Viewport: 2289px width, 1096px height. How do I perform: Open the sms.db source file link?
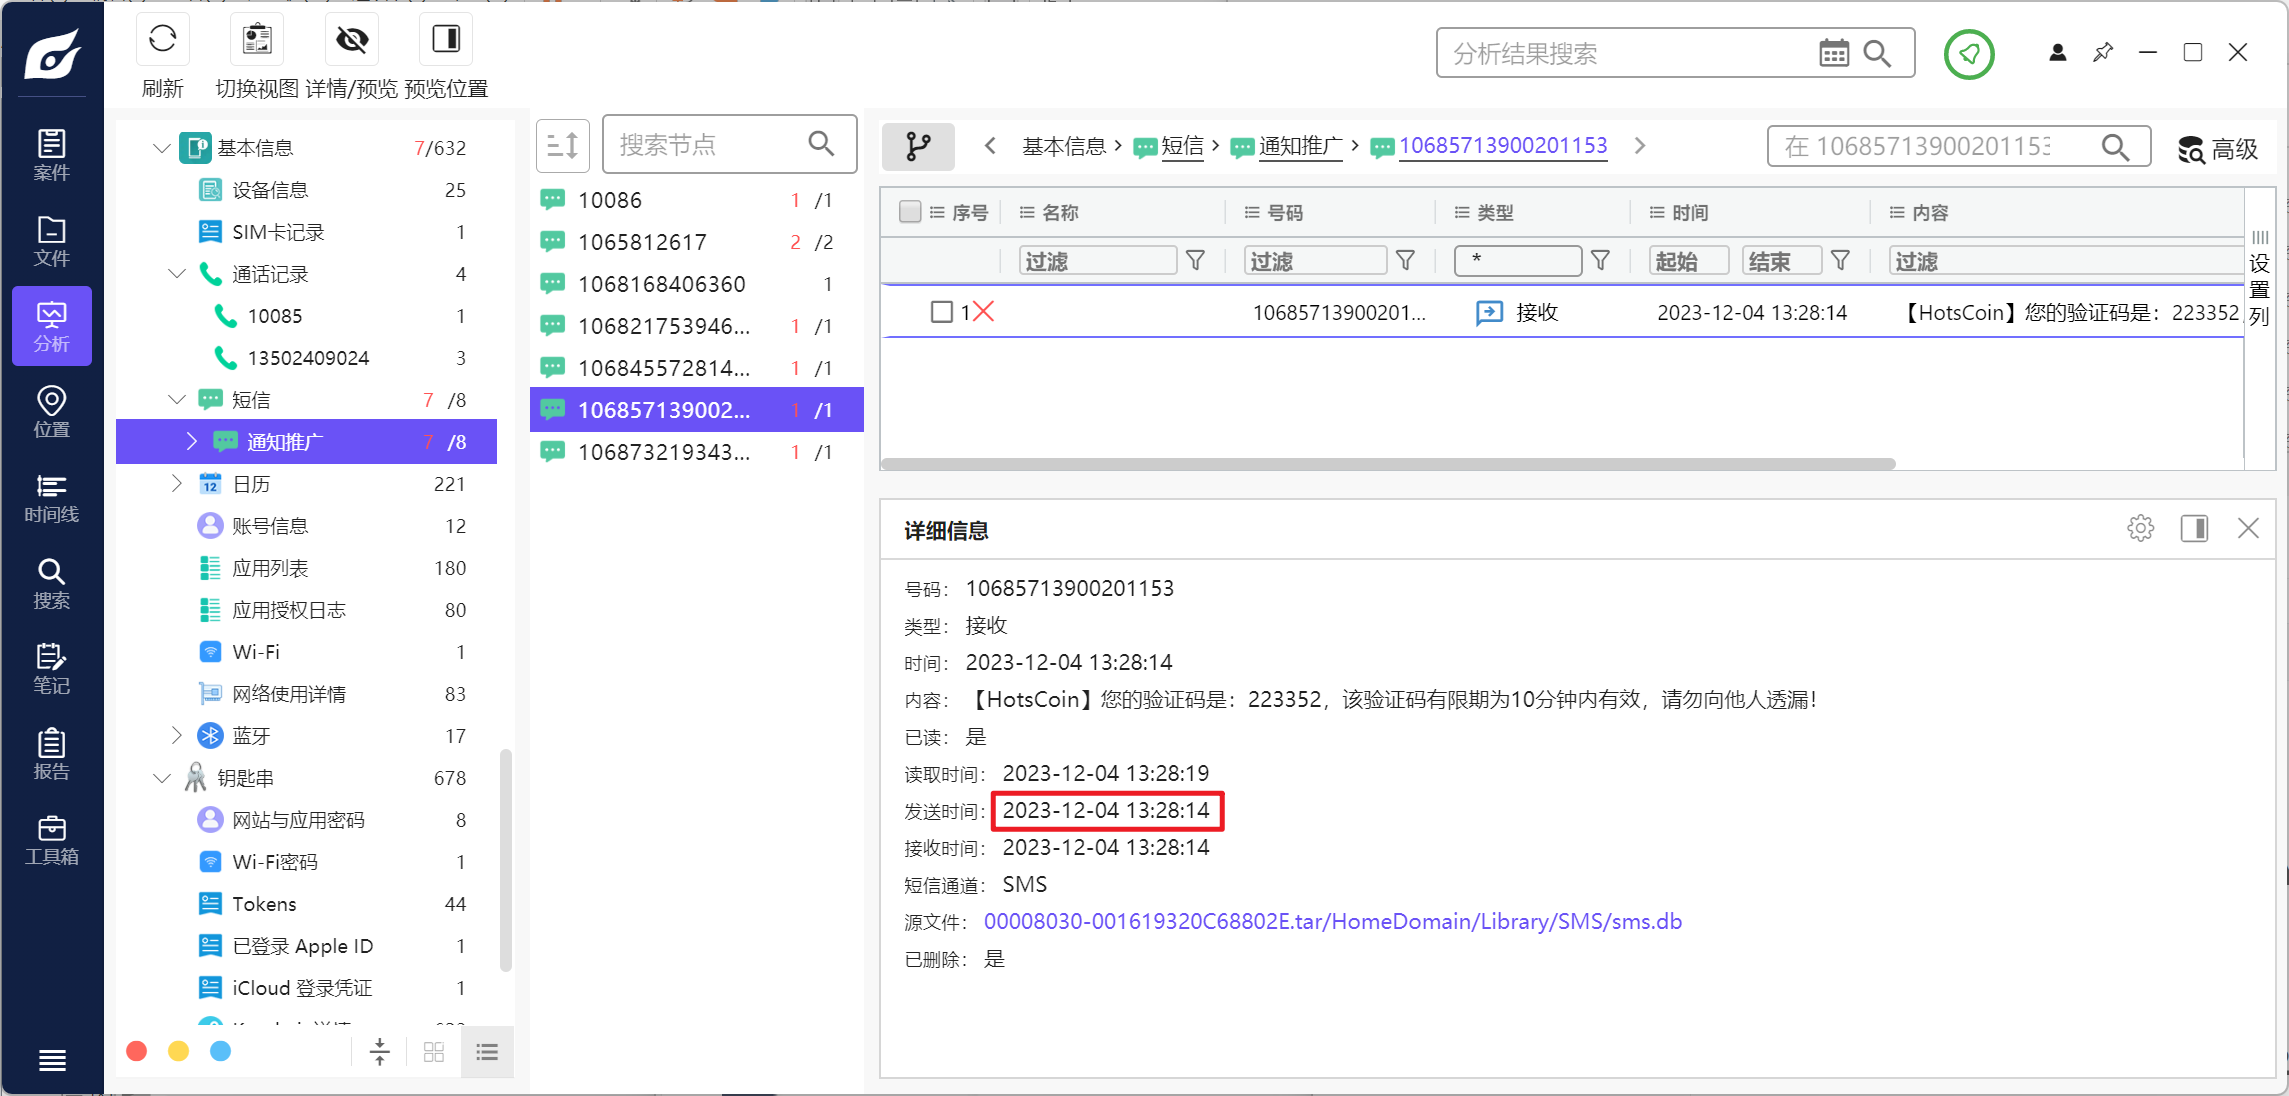pyautogui.click(x=1332, y=922)
